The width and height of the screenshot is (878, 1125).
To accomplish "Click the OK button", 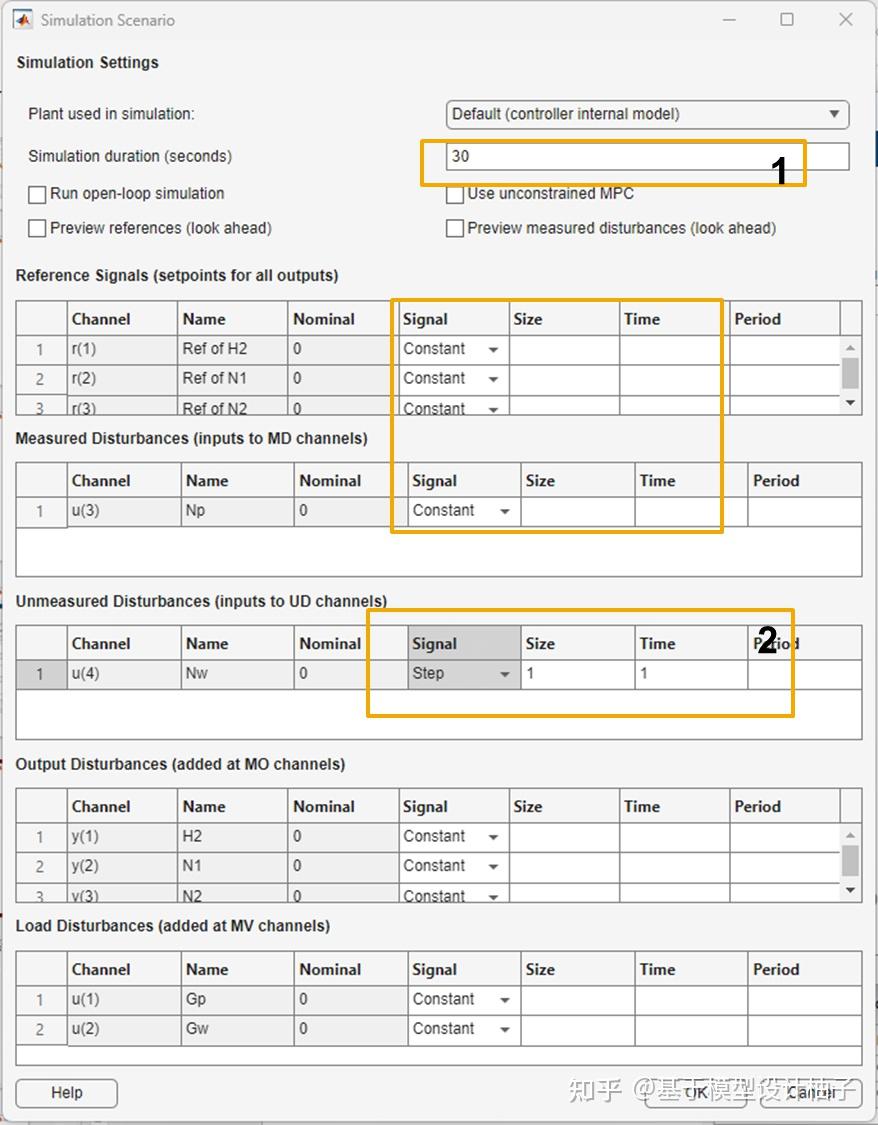I will 694,1092.
